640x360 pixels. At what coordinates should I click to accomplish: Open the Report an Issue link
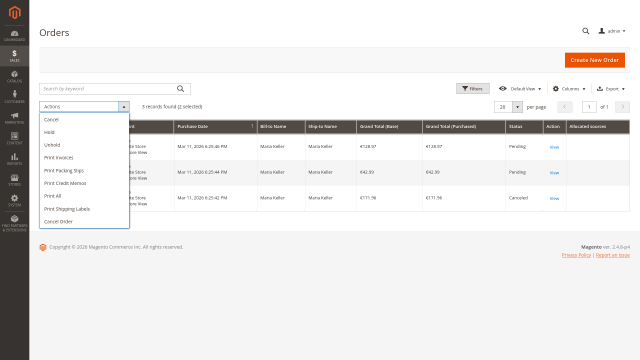point(613,255)
